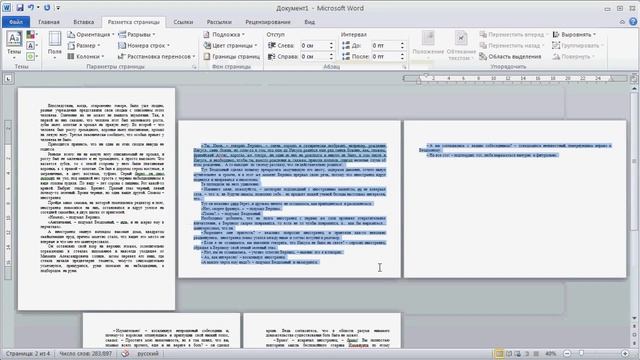Switch to the Вид tab

[309, 22]
